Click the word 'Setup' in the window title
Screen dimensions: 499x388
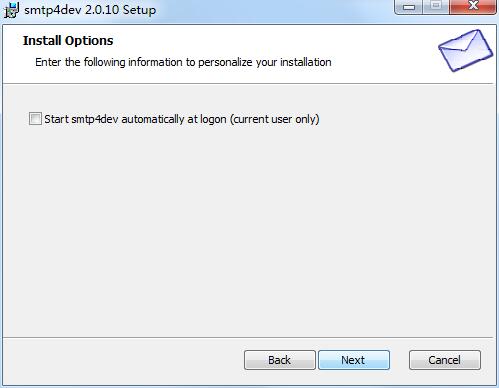(139, 10)
